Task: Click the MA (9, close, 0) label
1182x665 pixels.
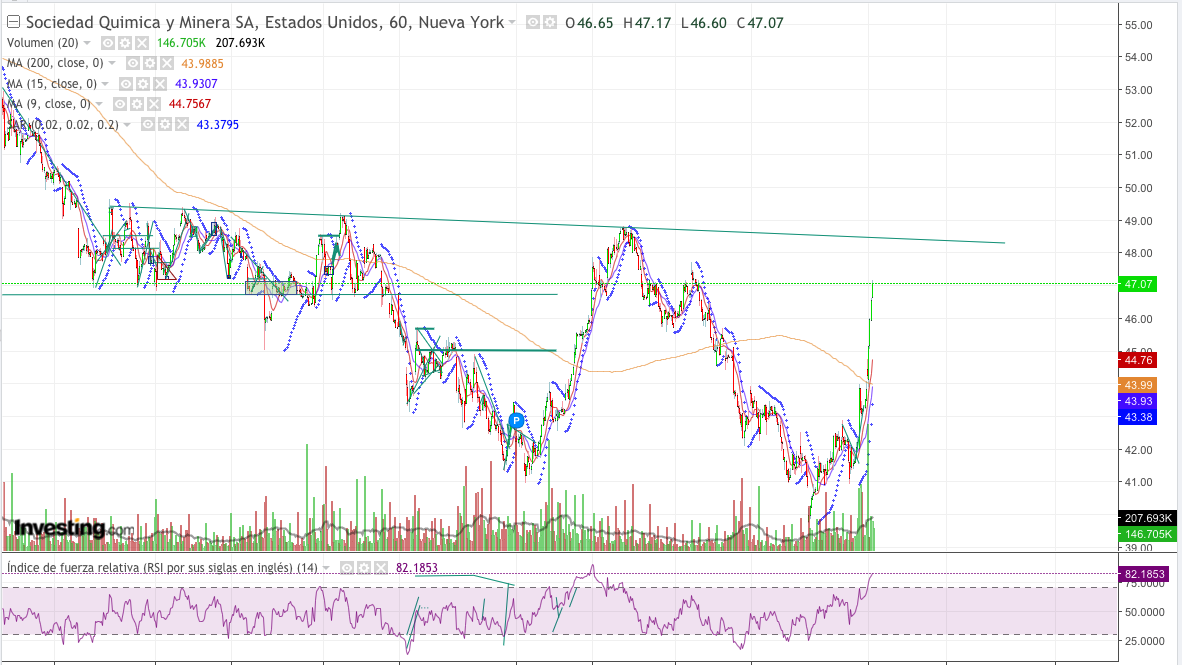Action: click(49, 104)
